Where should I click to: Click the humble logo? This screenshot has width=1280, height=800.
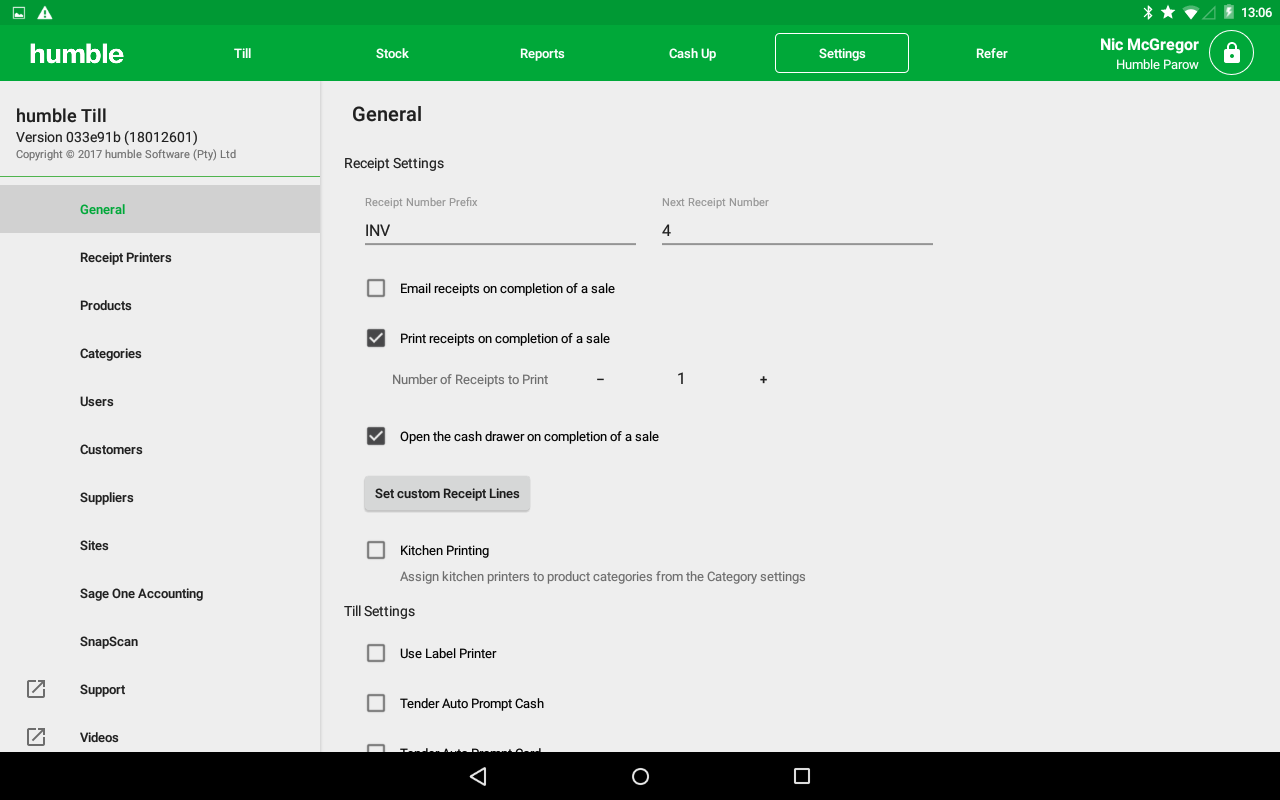77,53
